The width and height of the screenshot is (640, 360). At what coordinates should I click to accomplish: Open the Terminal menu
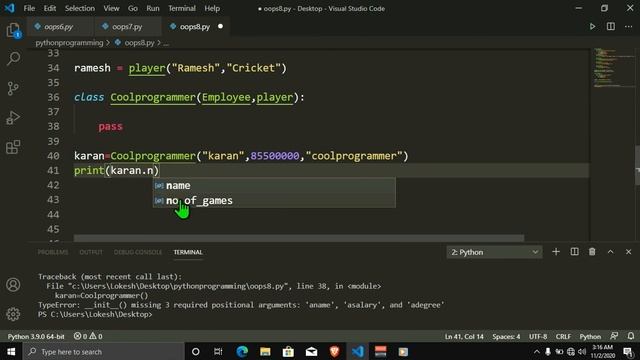pyautogui.click(x=182, y=8)
